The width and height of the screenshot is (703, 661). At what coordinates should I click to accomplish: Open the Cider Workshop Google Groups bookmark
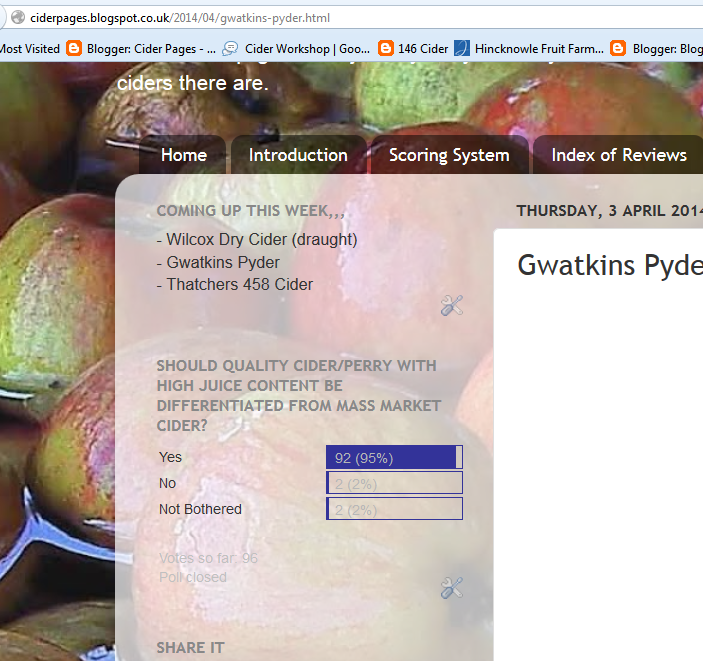[x=296, y=48]
